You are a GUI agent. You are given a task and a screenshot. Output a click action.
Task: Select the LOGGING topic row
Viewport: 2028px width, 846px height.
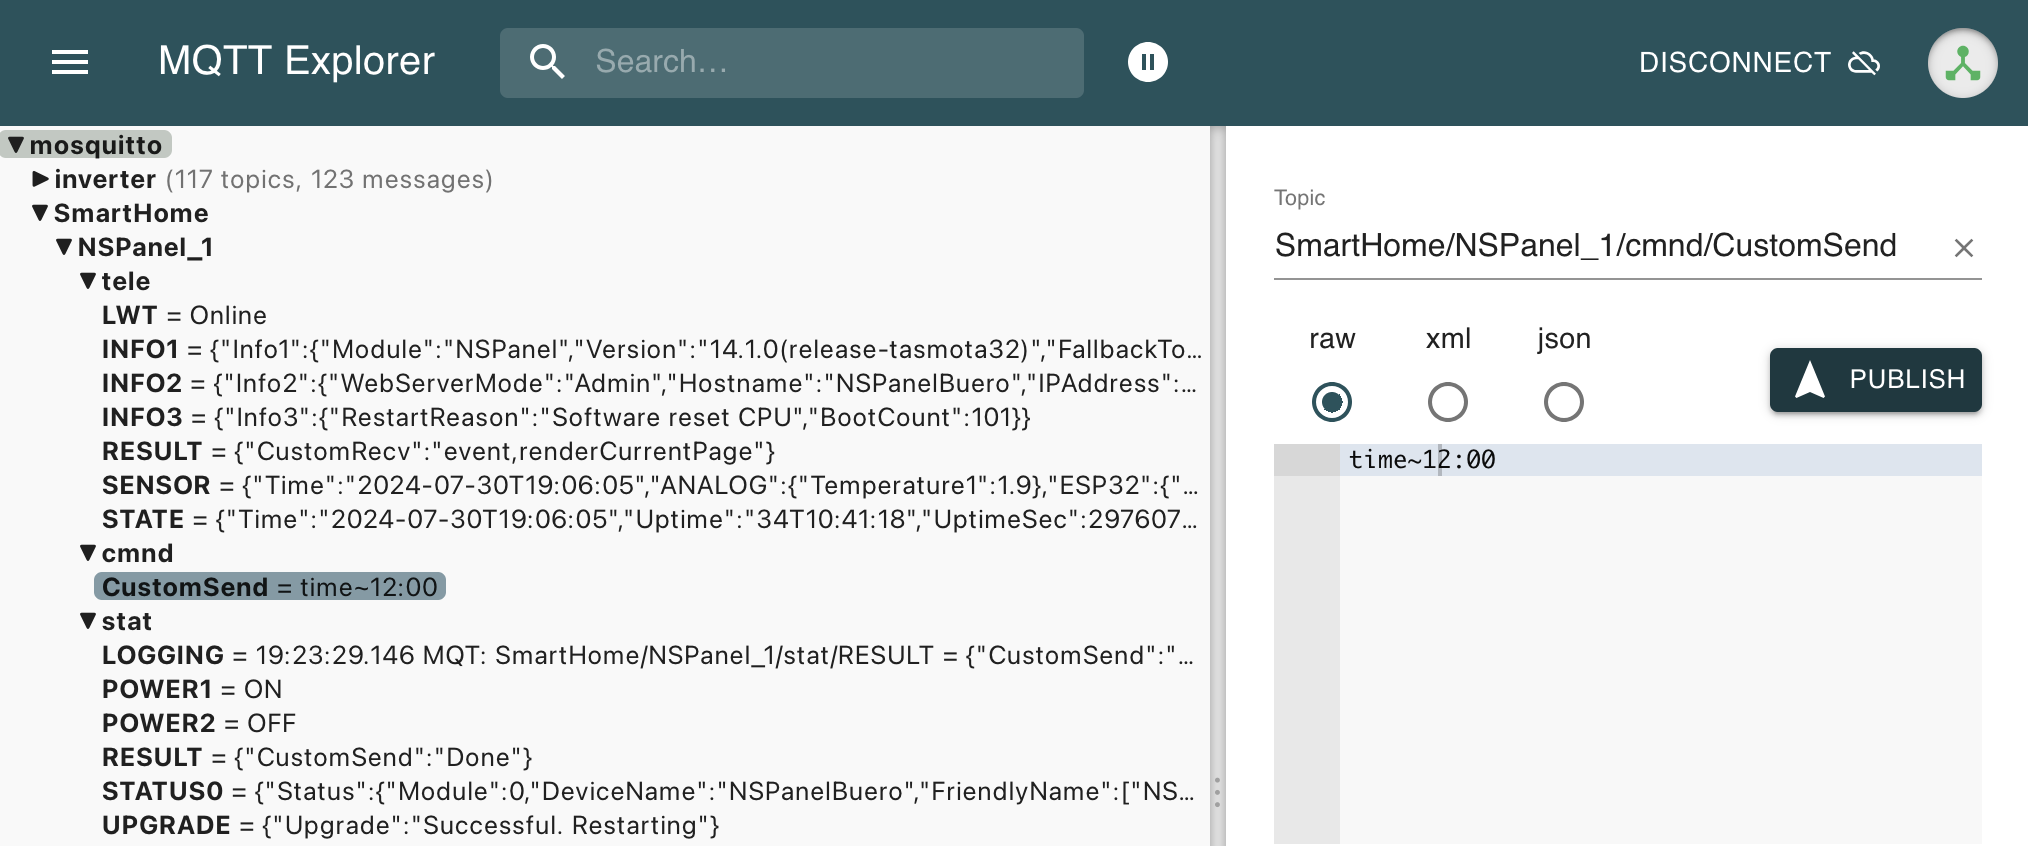click(648, 655)
